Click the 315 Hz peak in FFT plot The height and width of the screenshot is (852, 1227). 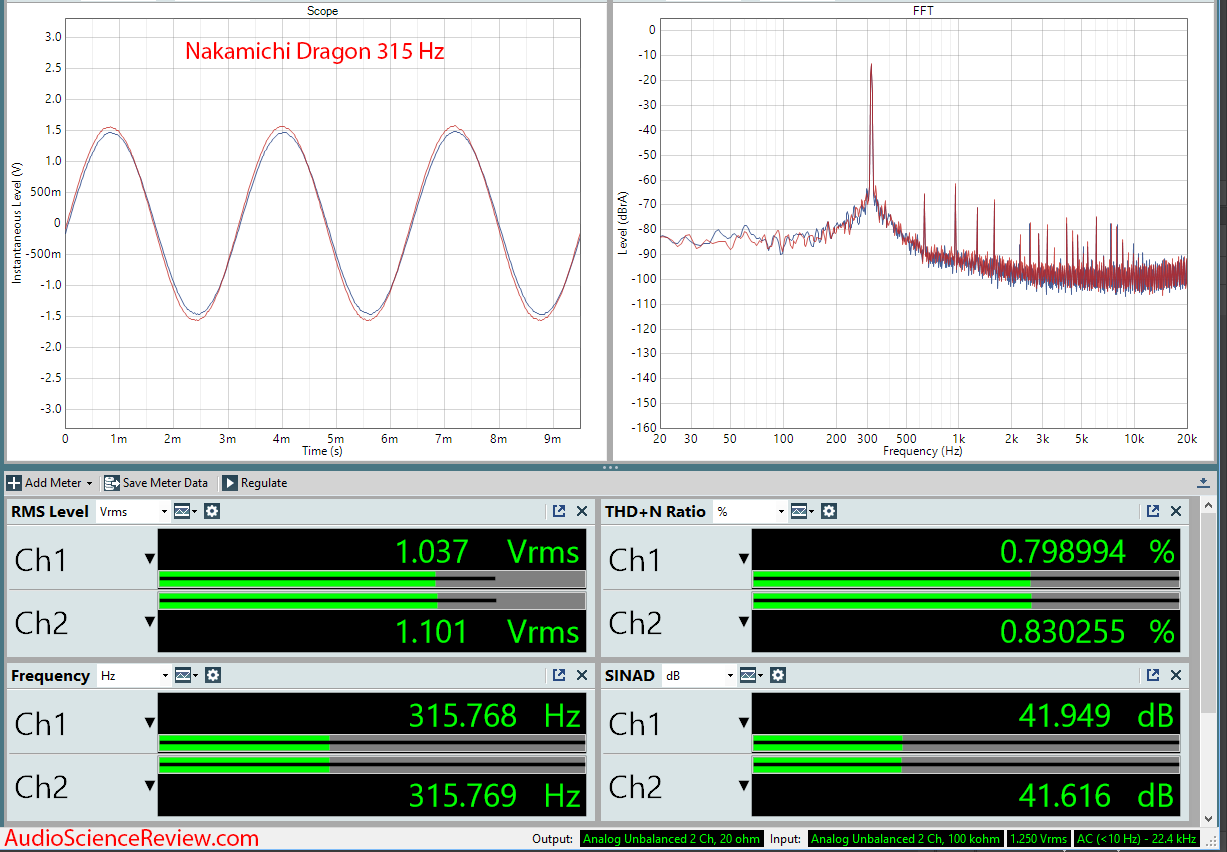(x=871, y=66)
